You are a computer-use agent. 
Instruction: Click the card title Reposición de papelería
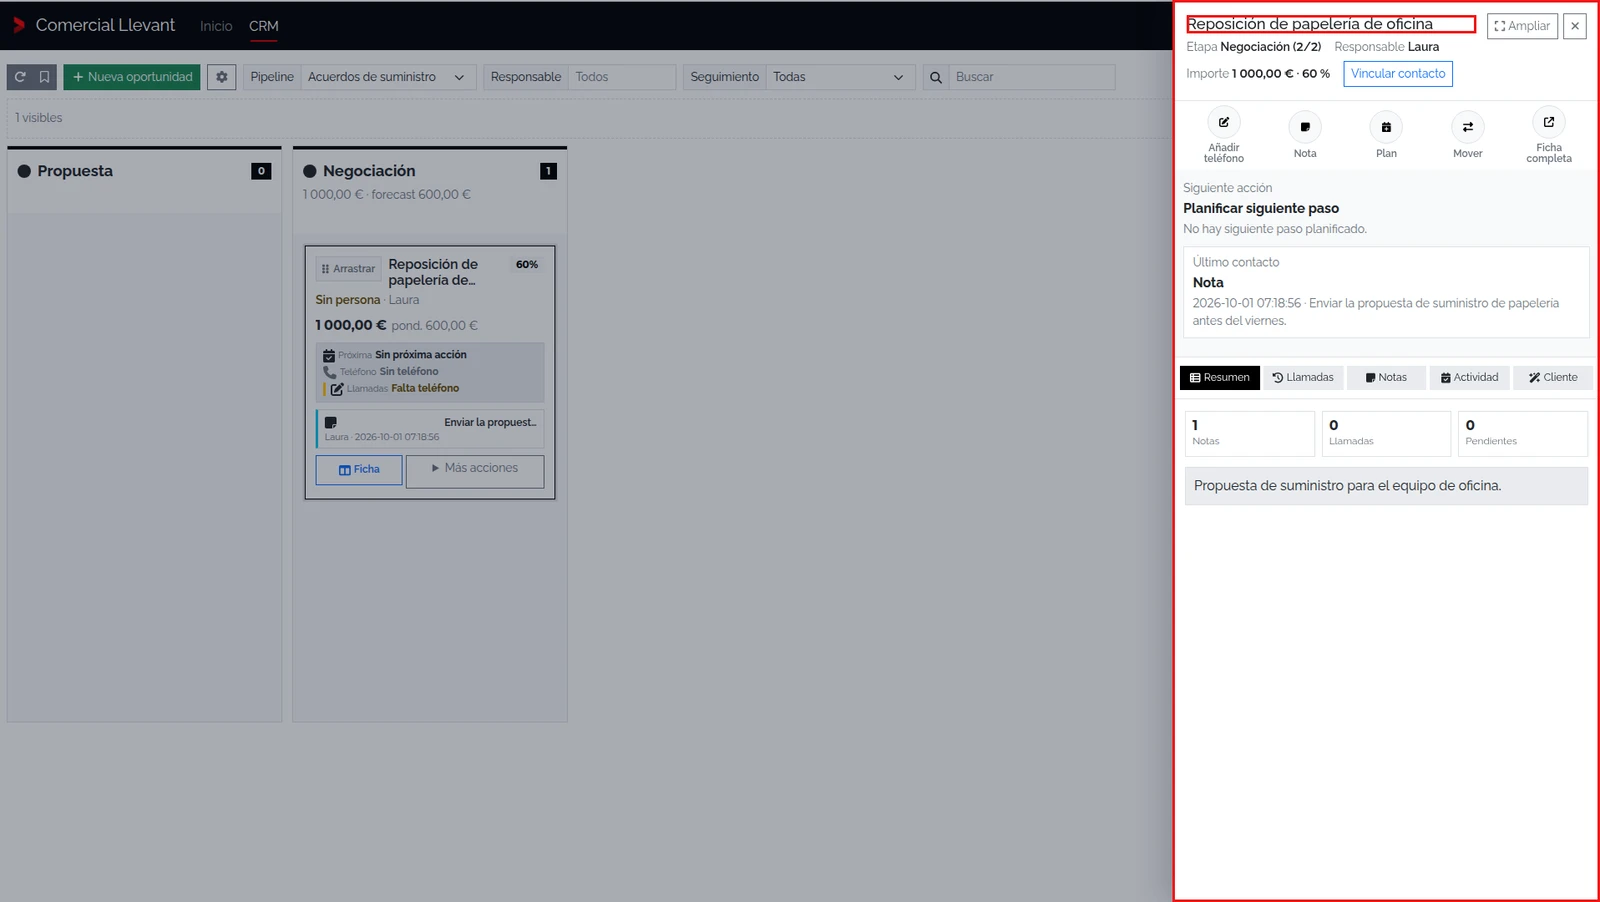coord(433,272)
